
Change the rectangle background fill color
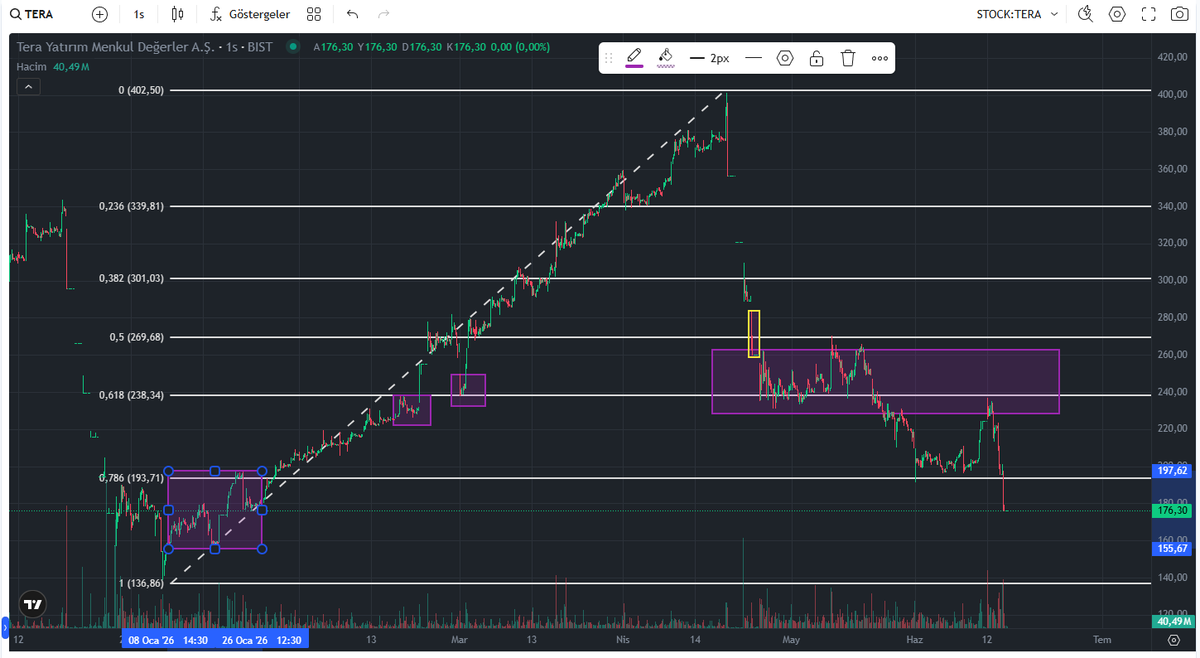tap(666, 58)
